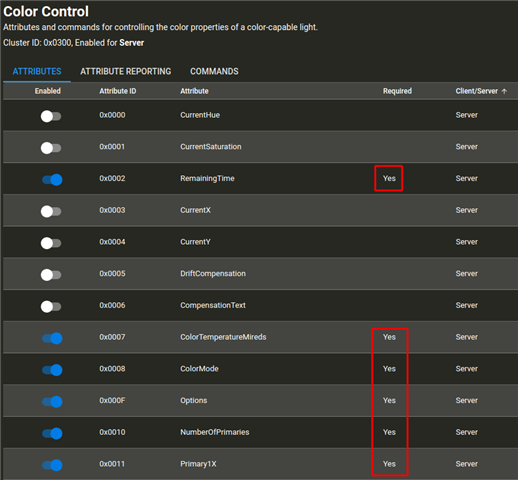
Task: Click the Server cell in CurrentHue row
Action: point(467,115)
